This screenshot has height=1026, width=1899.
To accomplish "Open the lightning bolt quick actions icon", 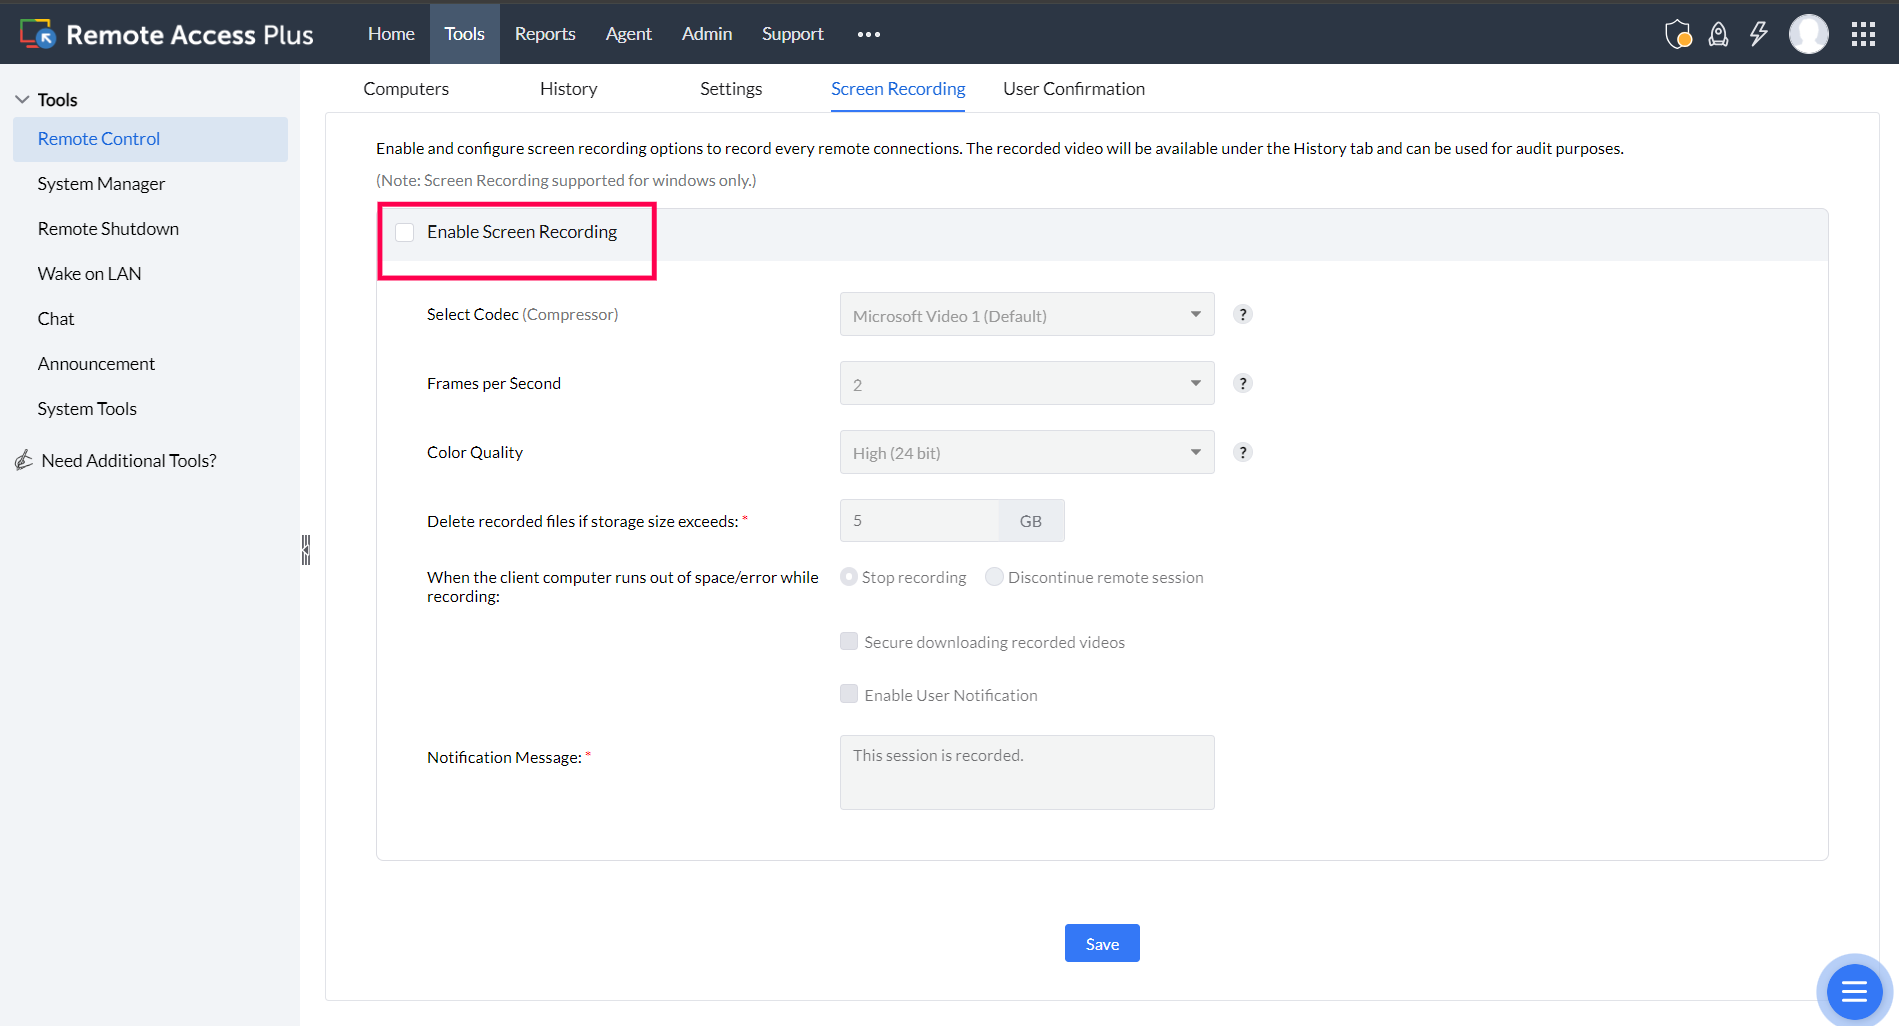I will [1758, 34].
